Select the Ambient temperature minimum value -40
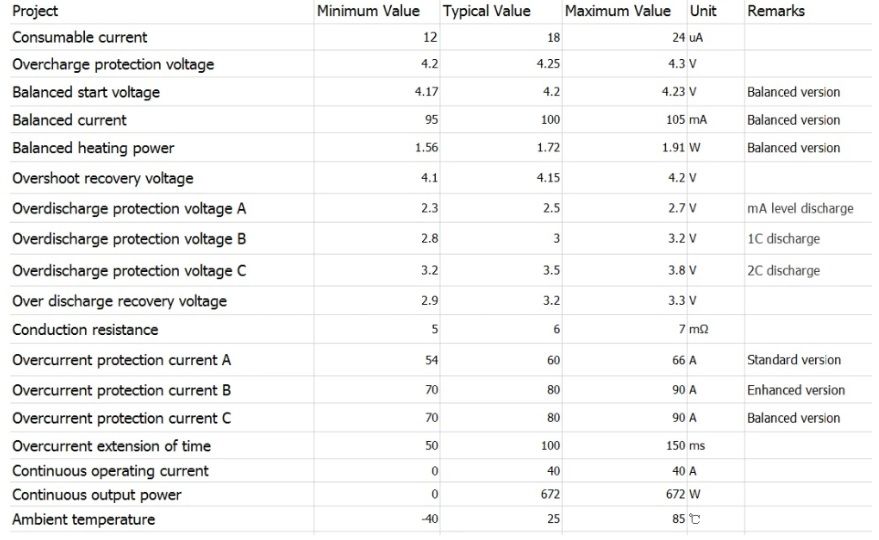The height and width of the screenshot is (540, 879). 429,519
